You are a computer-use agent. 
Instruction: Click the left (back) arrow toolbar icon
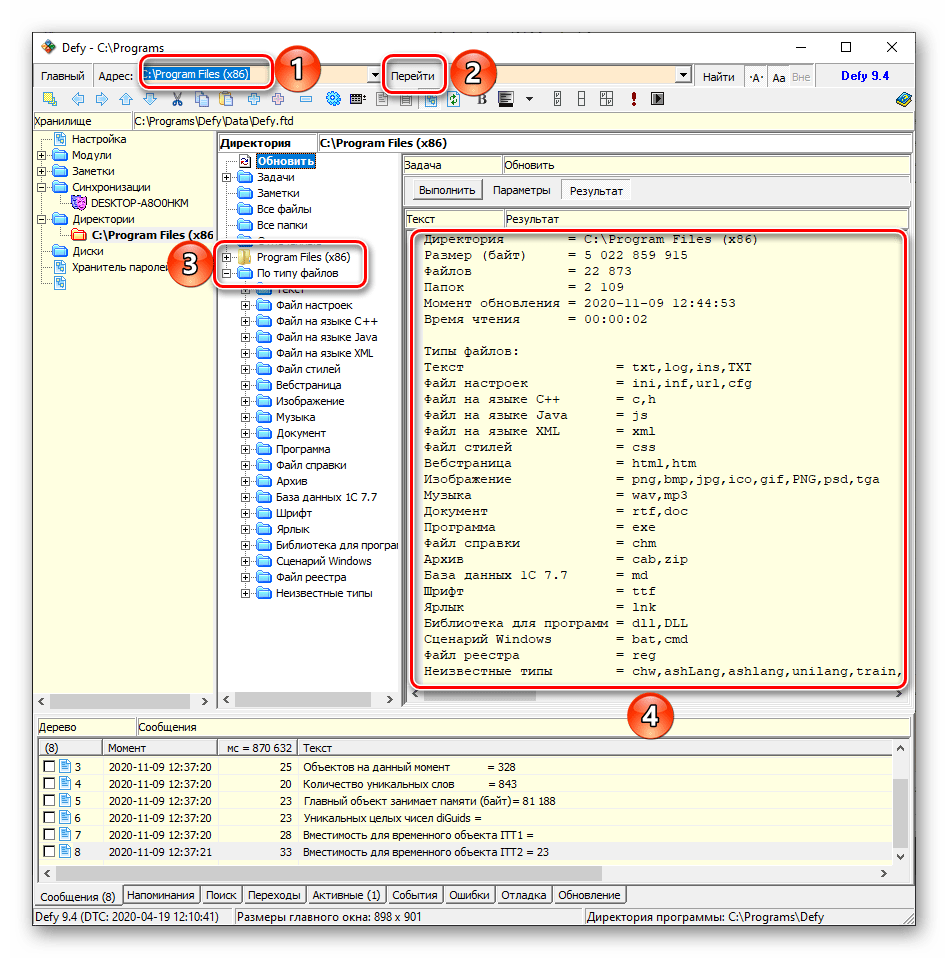point(78,99)
